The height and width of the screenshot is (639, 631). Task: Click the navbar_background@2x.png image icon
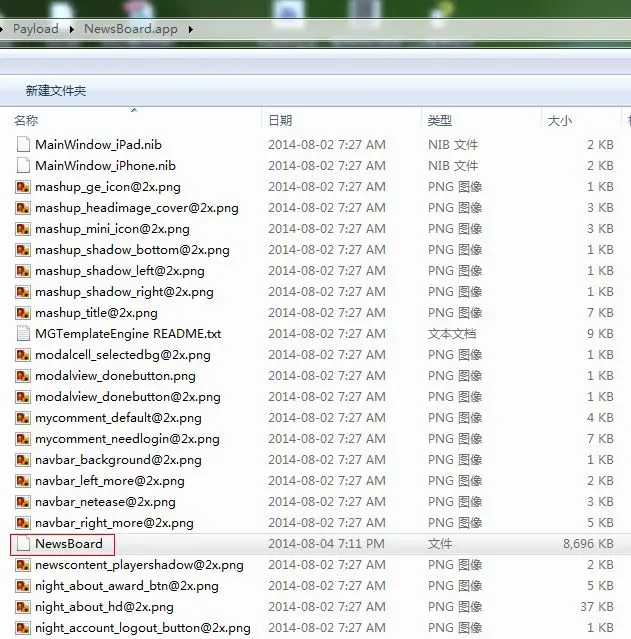(23, 460)
